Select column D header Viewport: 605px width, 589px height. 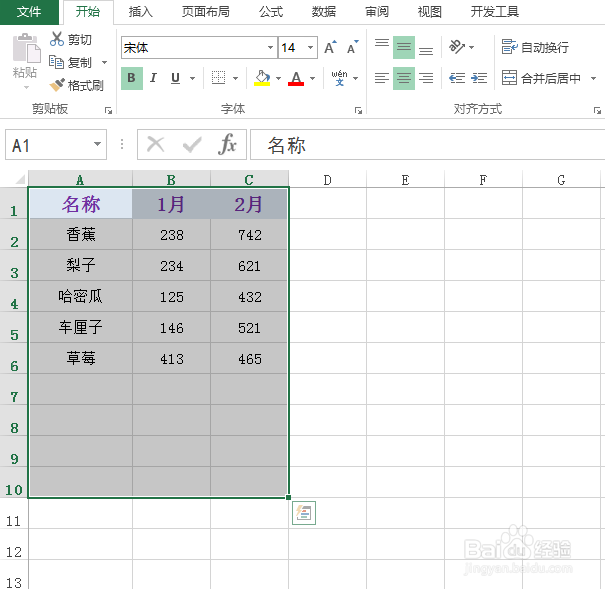328,179
